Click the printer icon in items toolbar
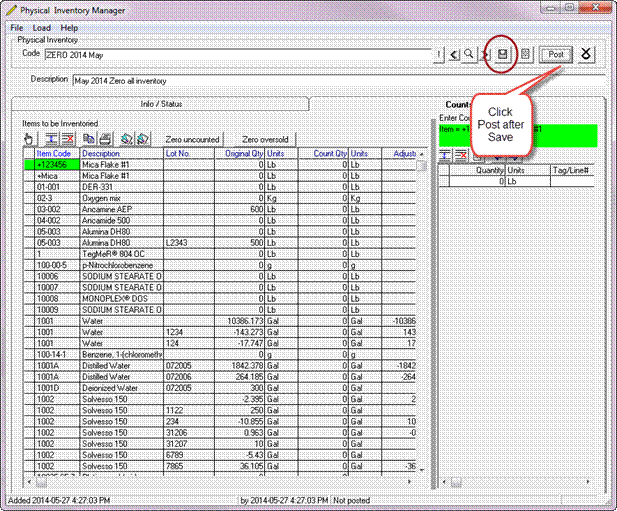Viewport: 617px width, 511px height. (105, 139)
